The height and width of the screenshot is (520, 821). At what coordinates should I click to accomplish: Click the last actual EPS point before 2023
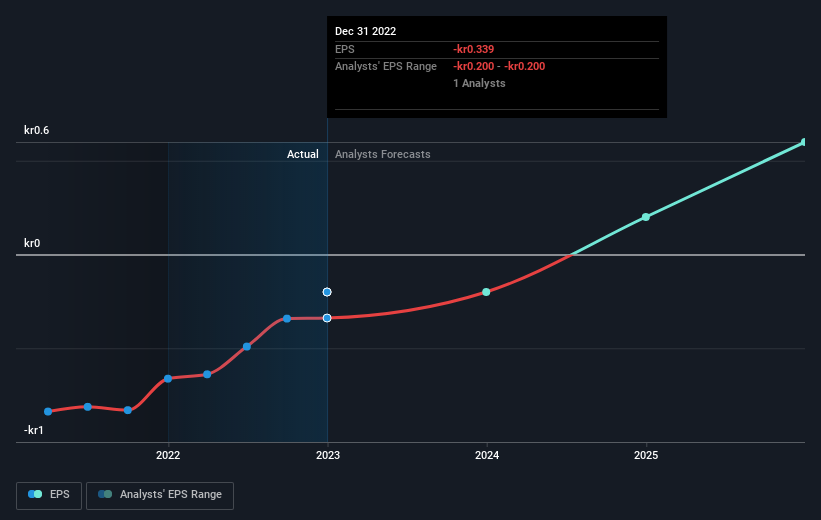coord(287,318)
